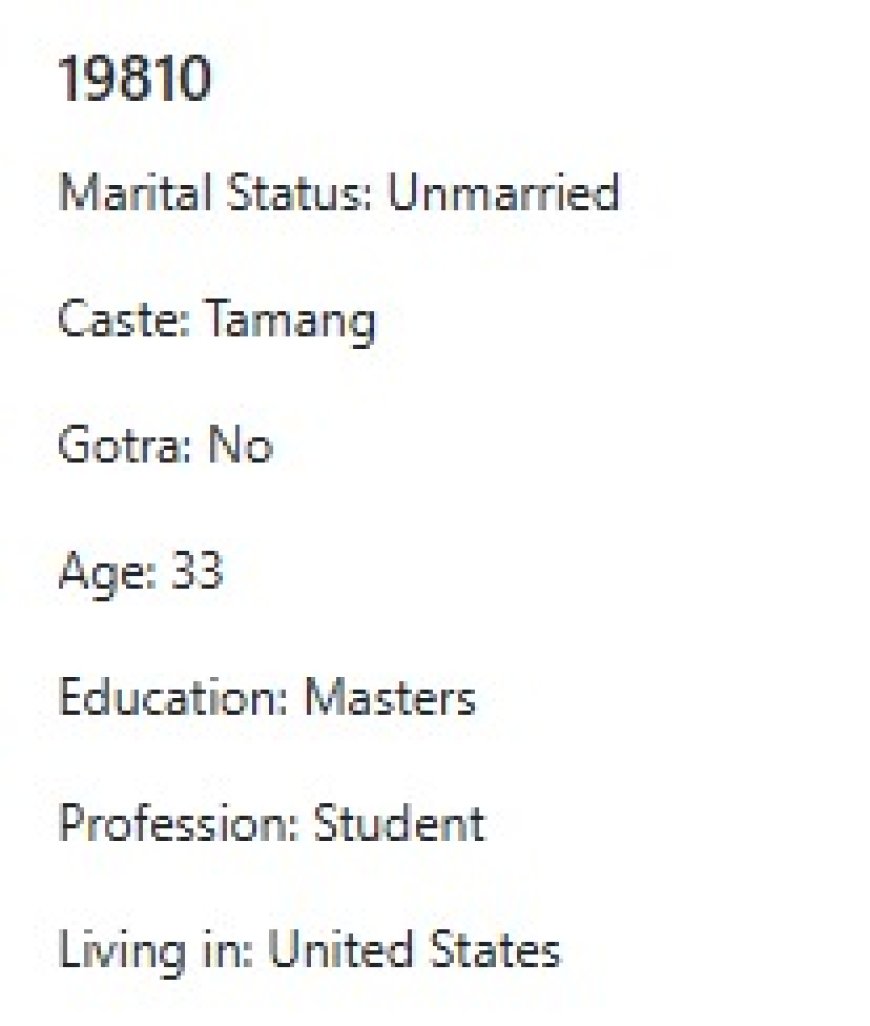Select the "Student" profession value
Image resolution: width=870 pixels, height=1026 pixels.
(399, 824)
